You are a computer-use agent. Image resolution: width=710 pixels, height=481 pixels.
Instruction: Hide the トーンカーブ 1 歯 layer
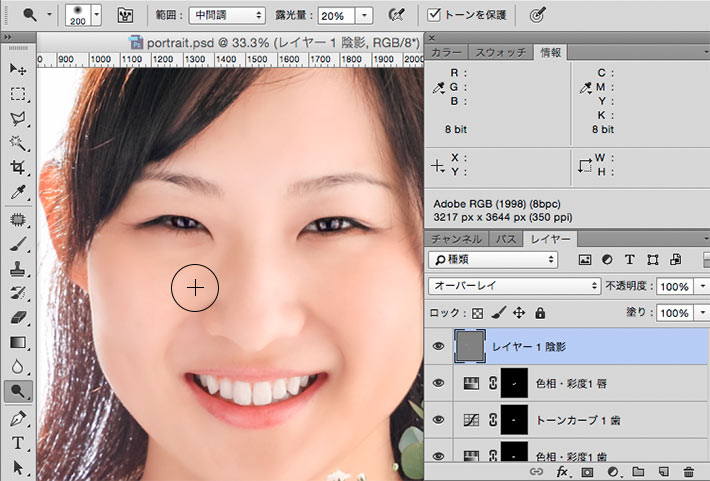pyautogui.click(x=439, y=419)
